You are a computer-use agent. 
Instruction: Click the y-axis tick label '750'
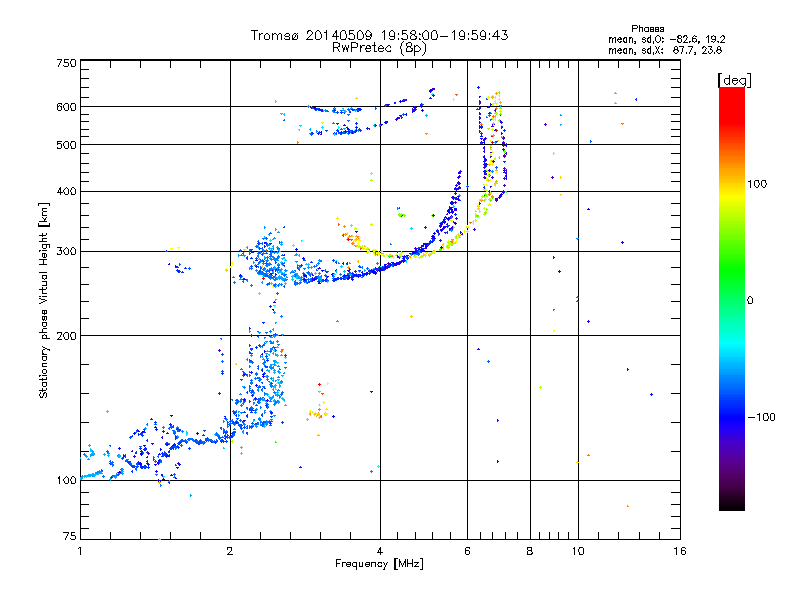click(x=66, y=63)
